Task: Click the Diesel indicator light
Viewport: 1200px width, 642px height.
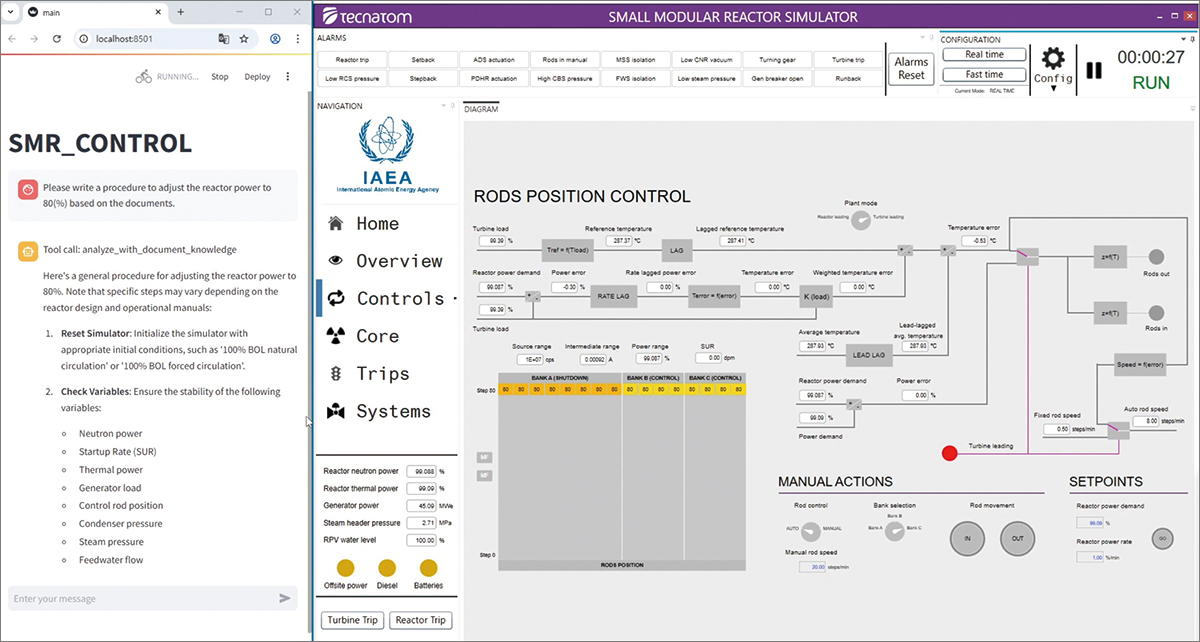Action: [387, 567]
